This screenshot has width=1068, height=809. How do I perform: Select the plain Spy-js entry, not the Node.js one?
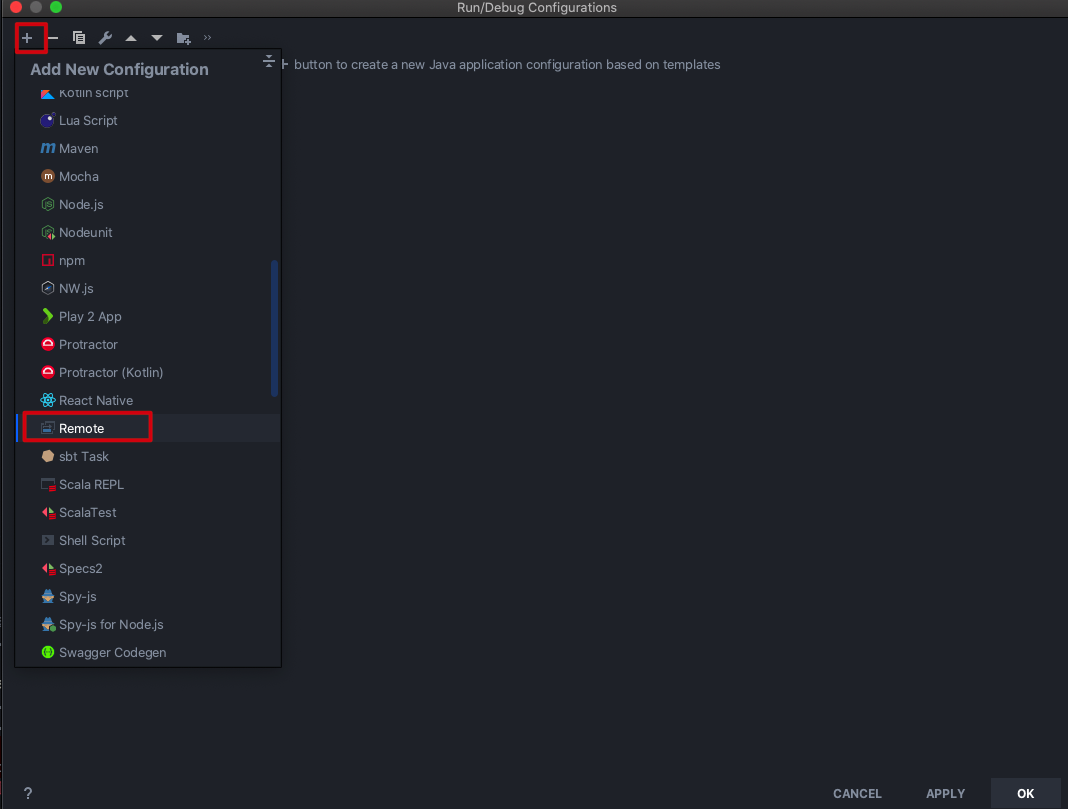(148, 597)
